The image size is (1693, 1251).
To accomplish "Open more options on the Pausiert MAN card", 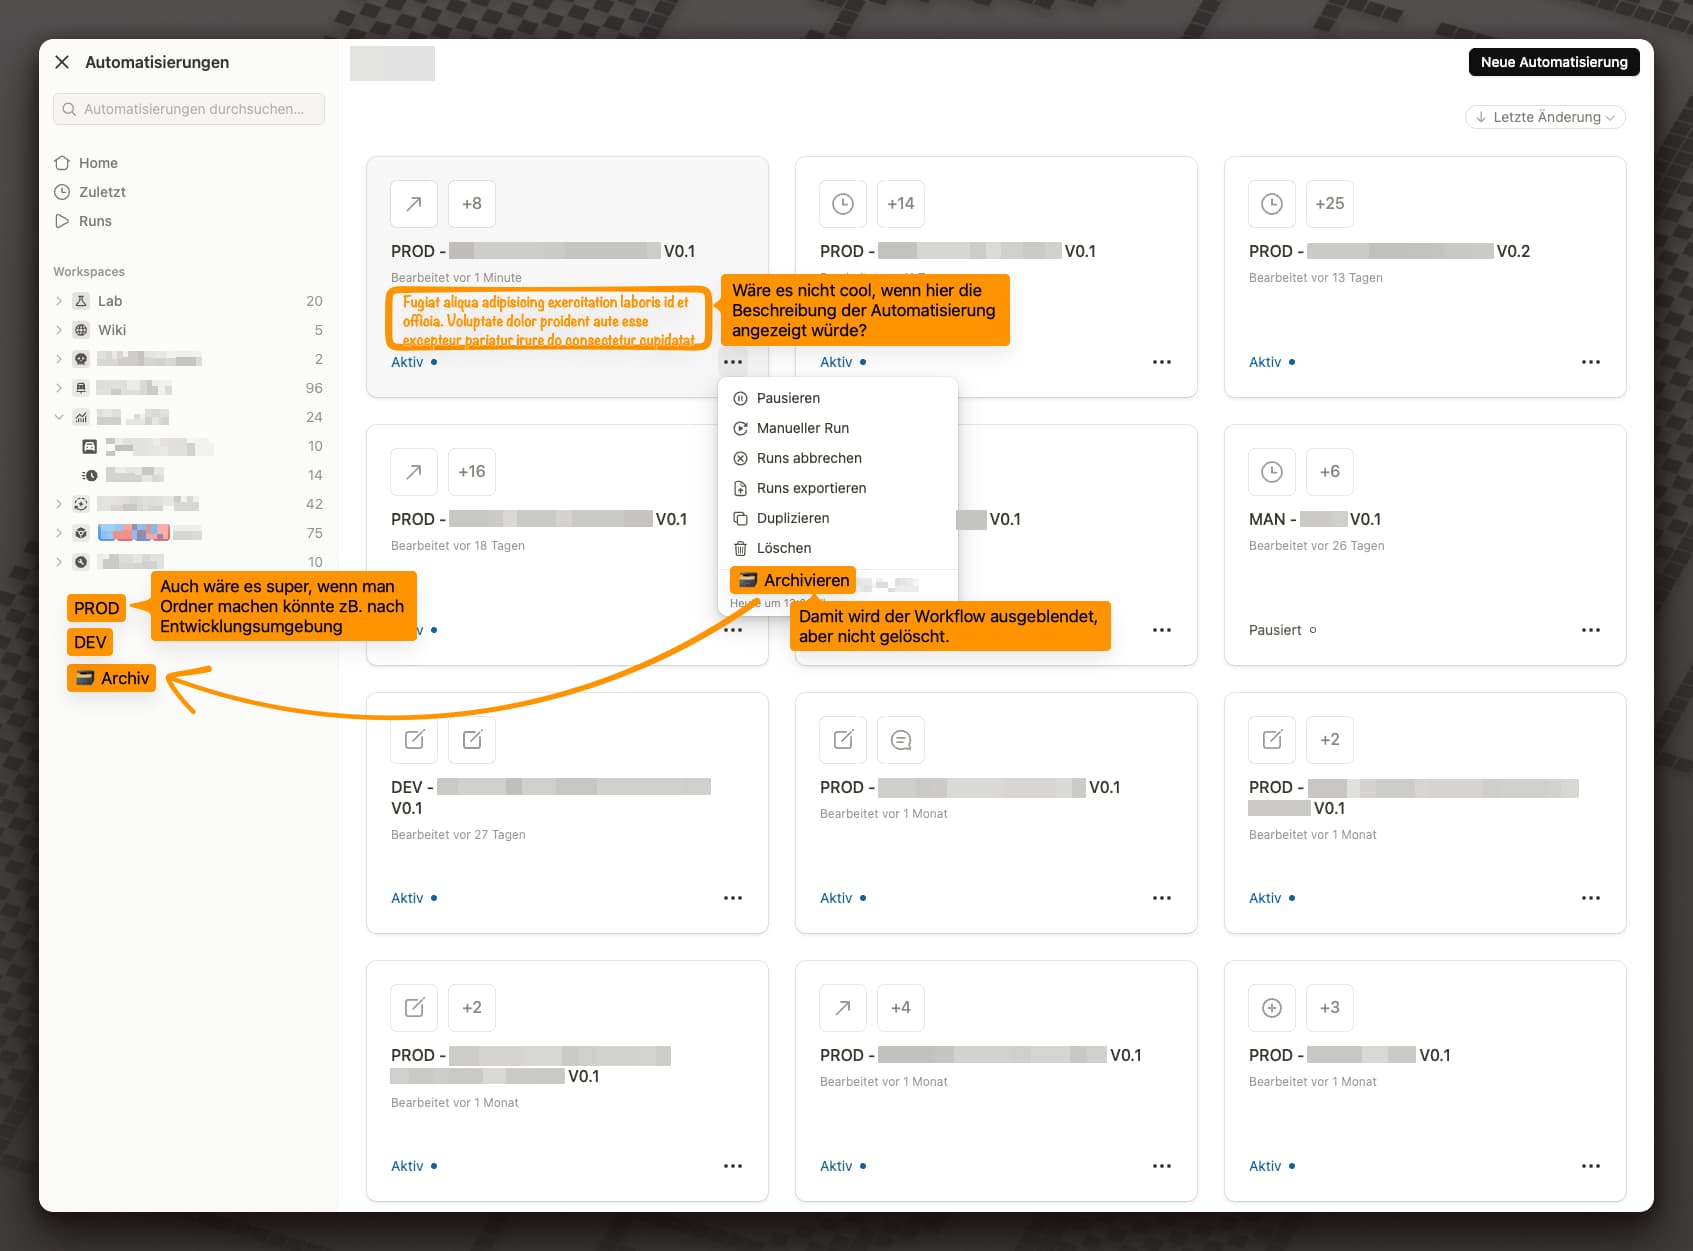I will (x=1590, y=630).
